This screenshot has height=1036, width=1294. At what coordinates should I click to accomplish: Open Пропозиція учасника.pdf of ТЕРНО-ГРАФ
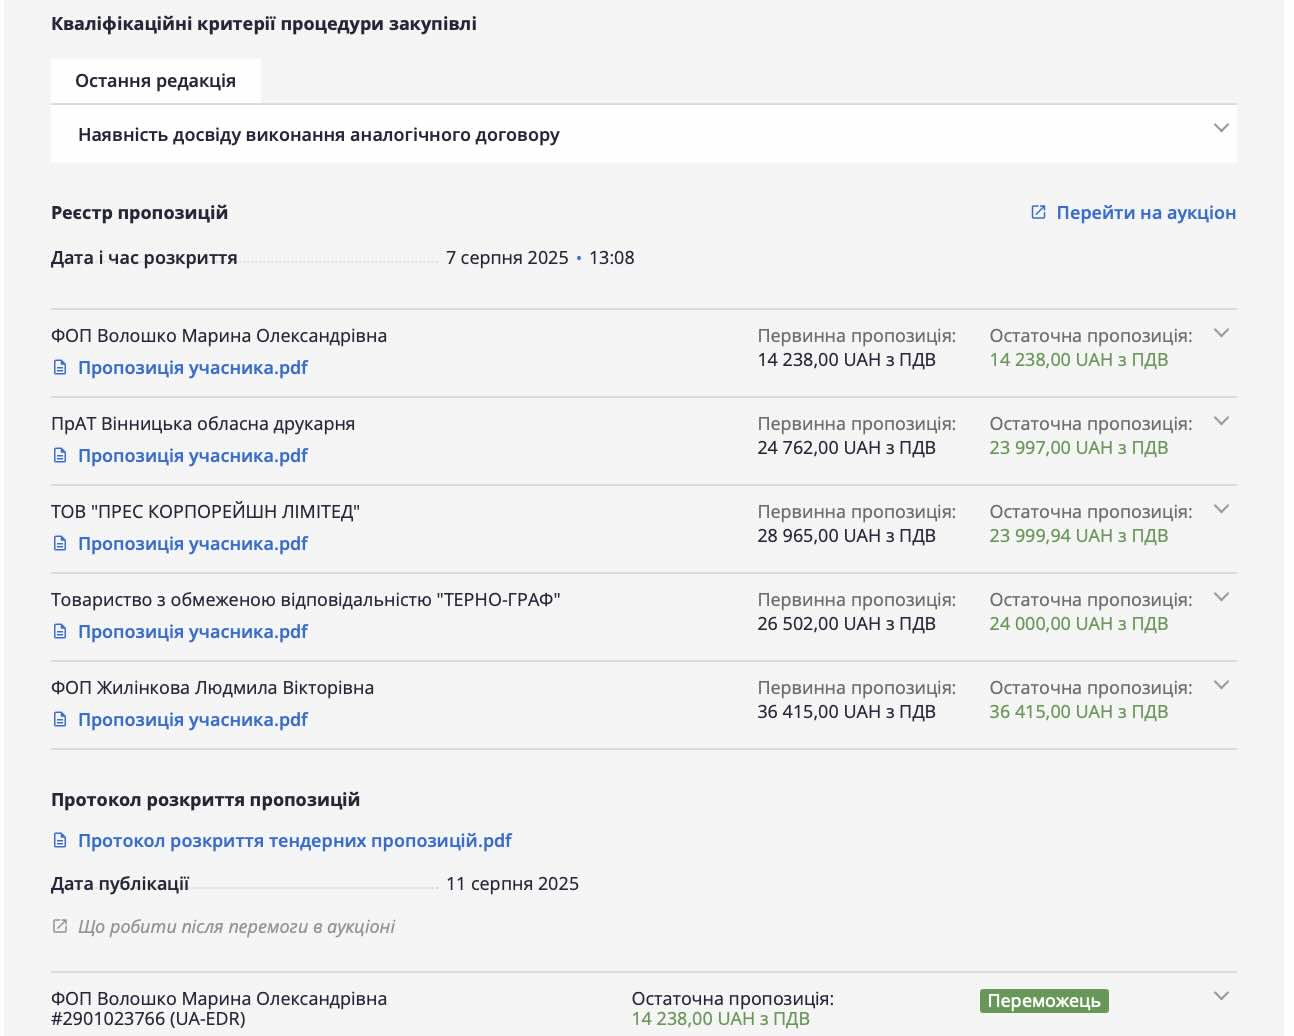(x=193, y=632)
